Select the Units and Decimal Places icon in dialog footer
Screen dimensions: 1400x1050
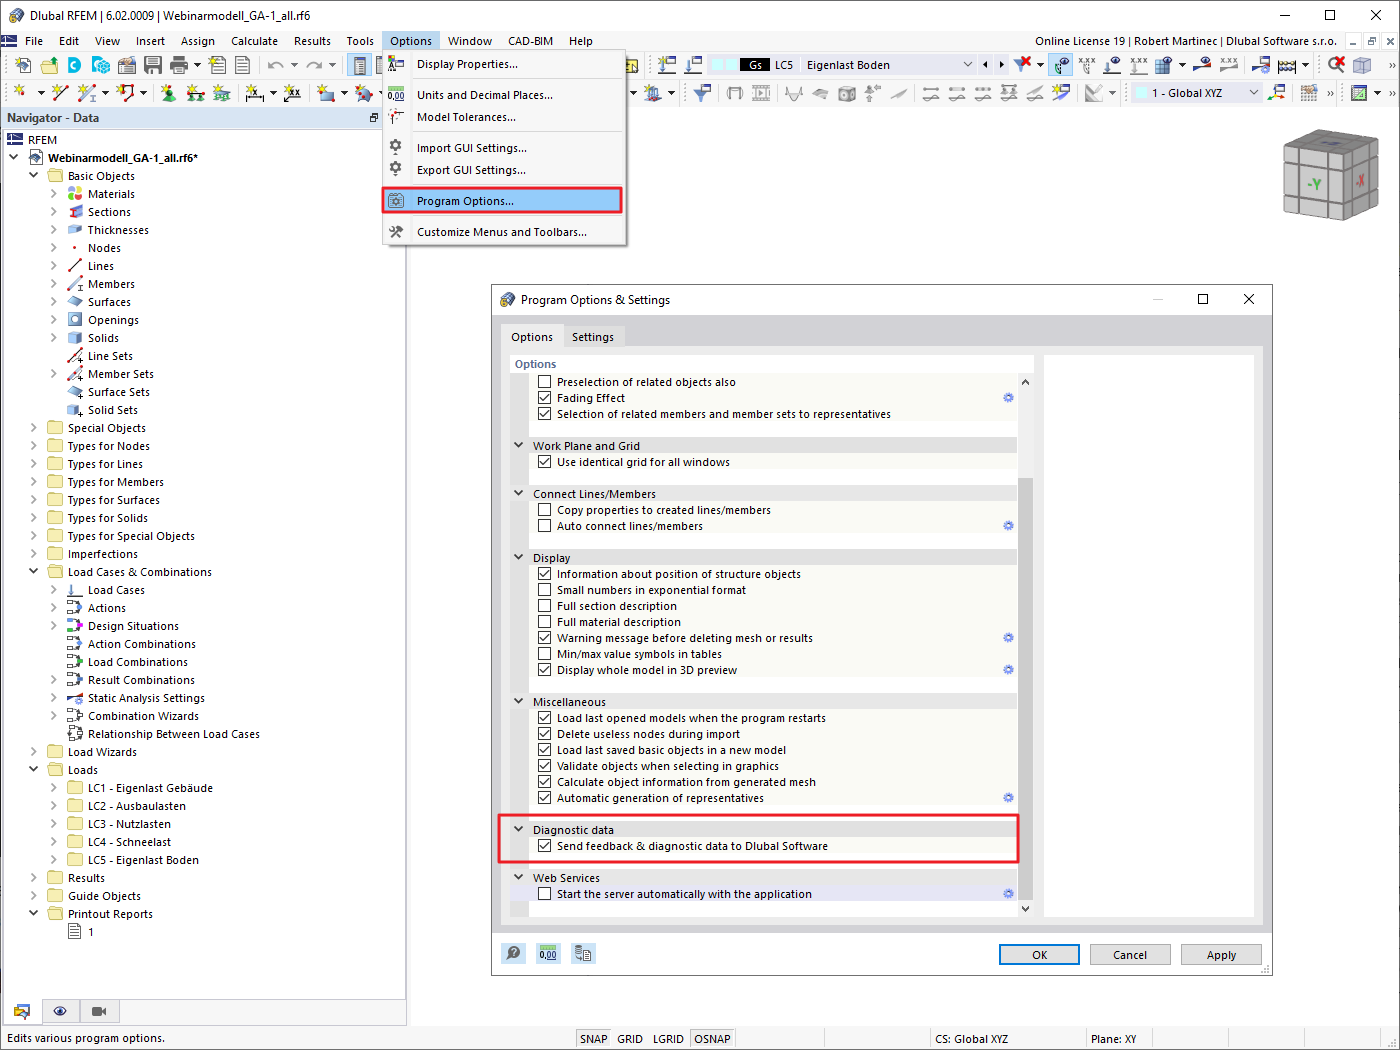(548, 953)
